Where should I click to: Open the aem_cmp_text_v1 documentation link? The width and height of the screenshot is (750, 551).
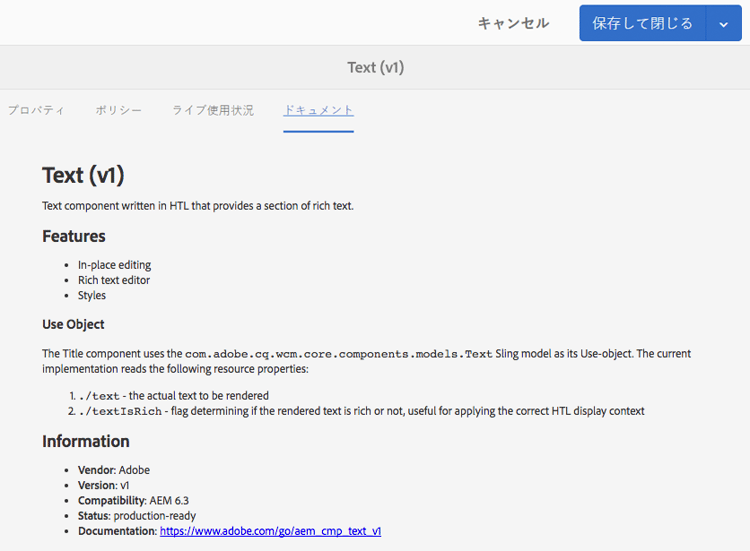[x=270, y=531]
